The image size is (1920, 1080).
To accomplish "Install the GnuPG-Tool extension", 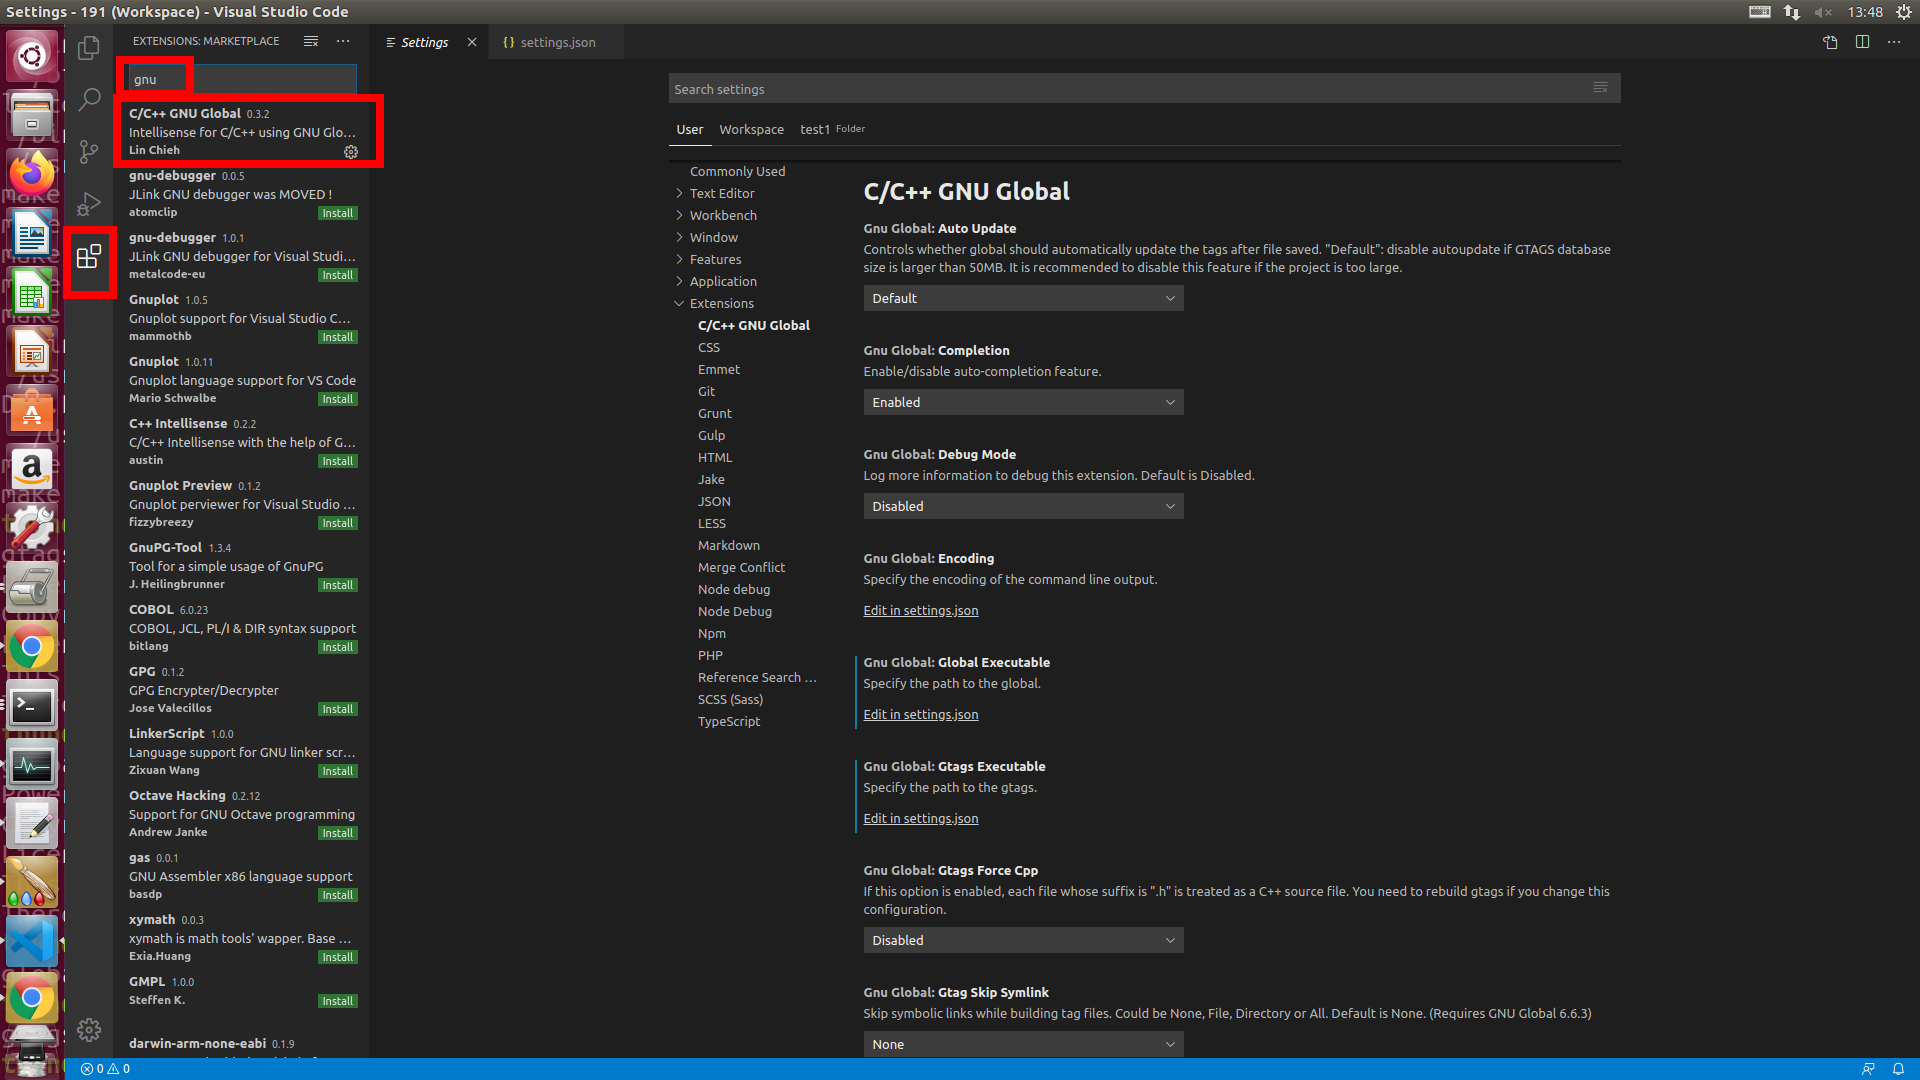I will coord(337,585).
